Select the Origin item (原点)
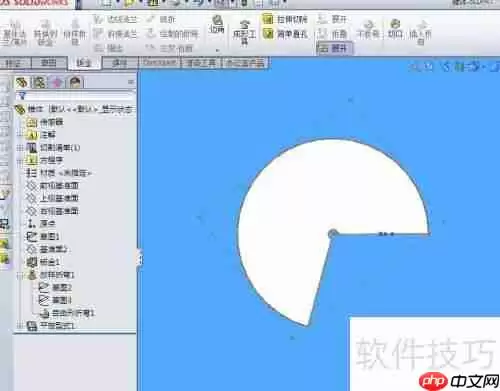 pyautogui.click(x=41, y=224)
